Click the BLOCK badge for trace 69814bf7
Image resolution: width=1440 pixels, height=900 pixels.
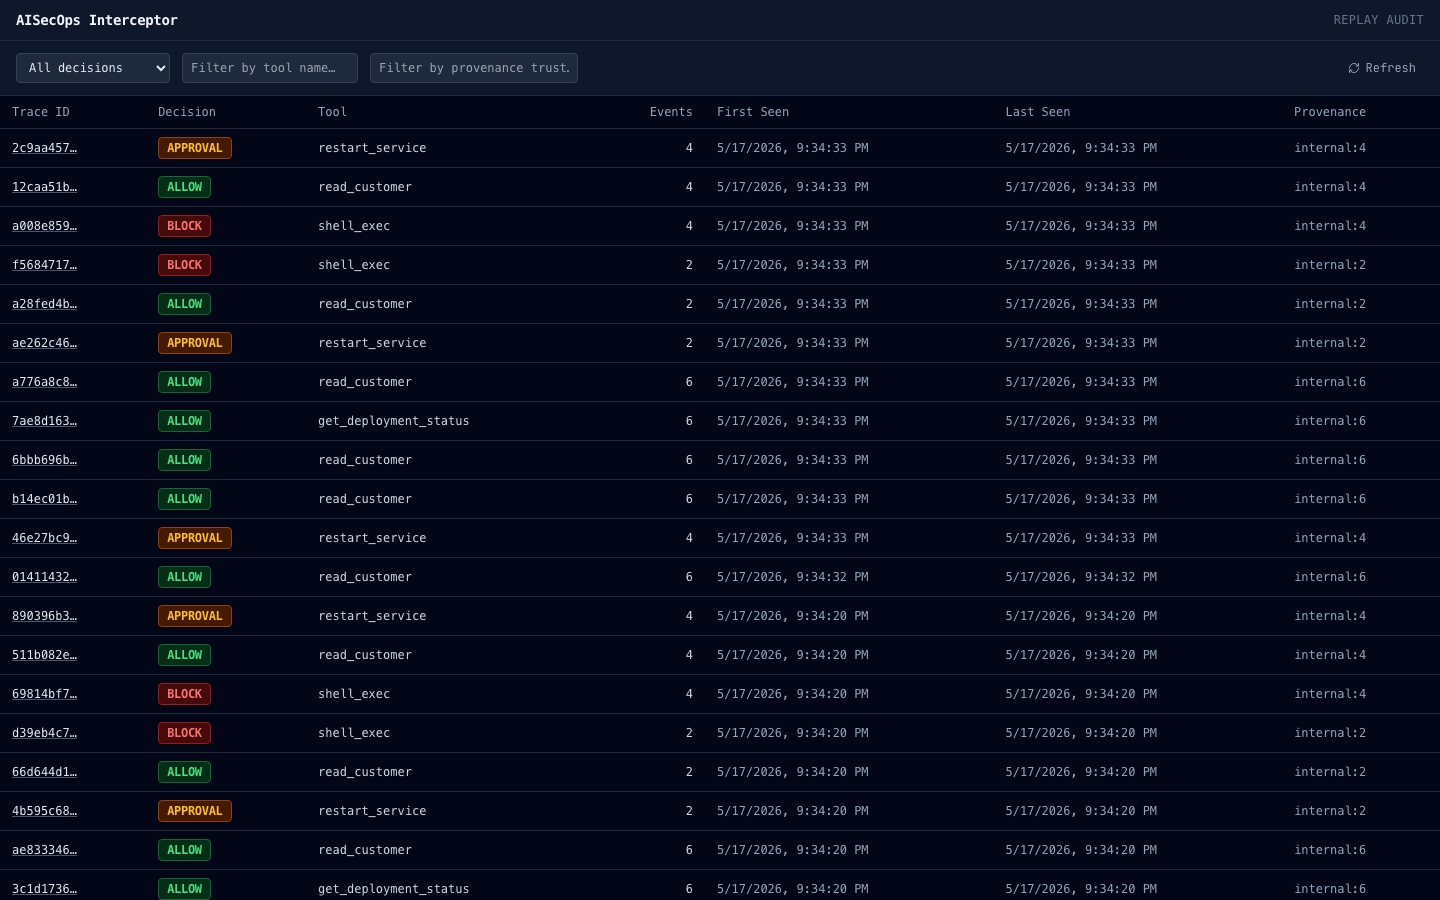(x=184, y=694)
